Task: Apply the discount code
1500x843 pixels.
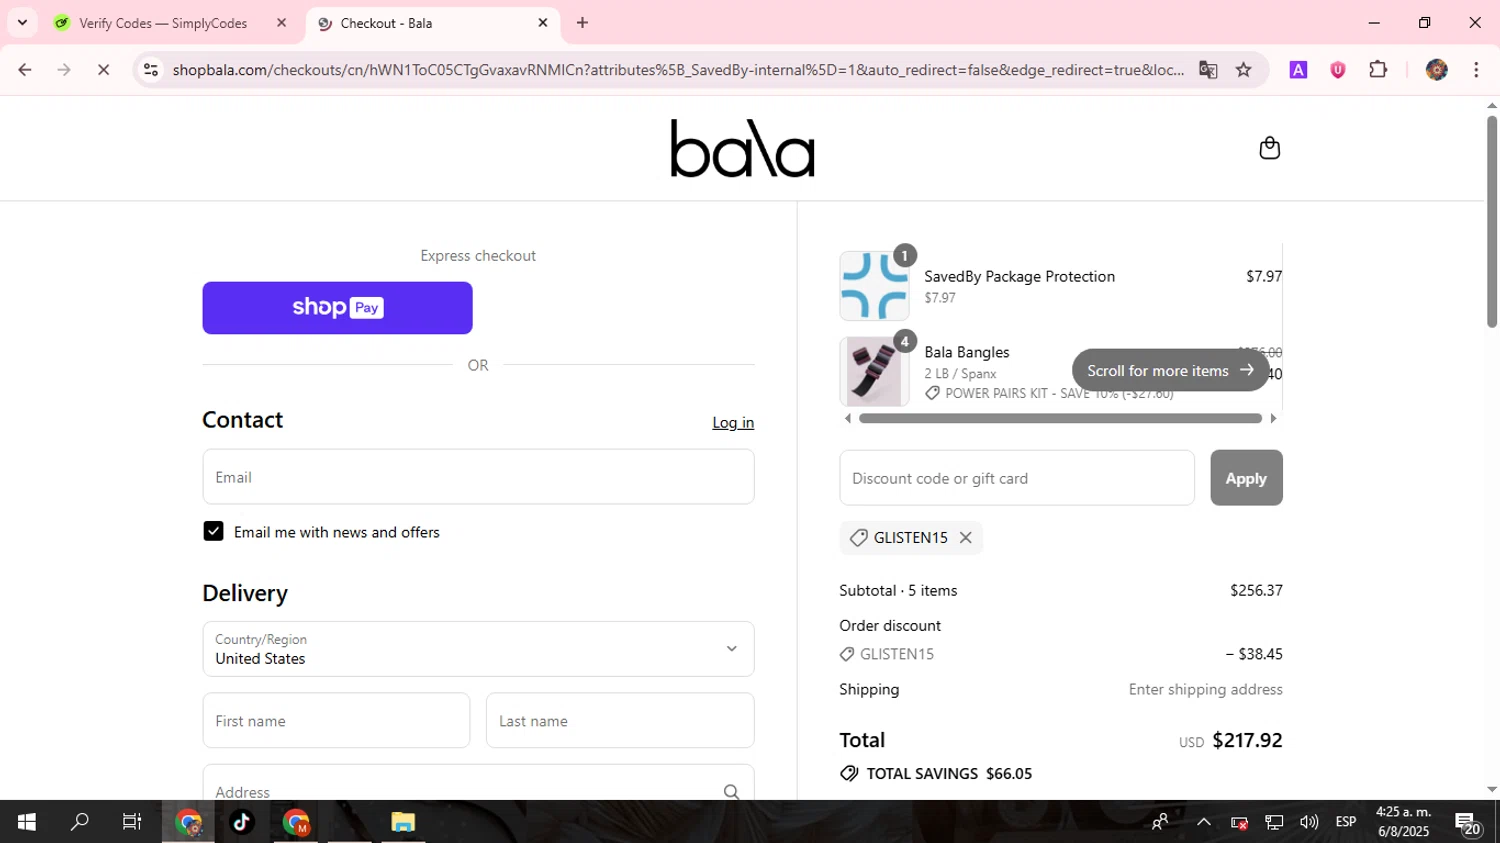Action: pyautogui.click(x=1246, y=478)
